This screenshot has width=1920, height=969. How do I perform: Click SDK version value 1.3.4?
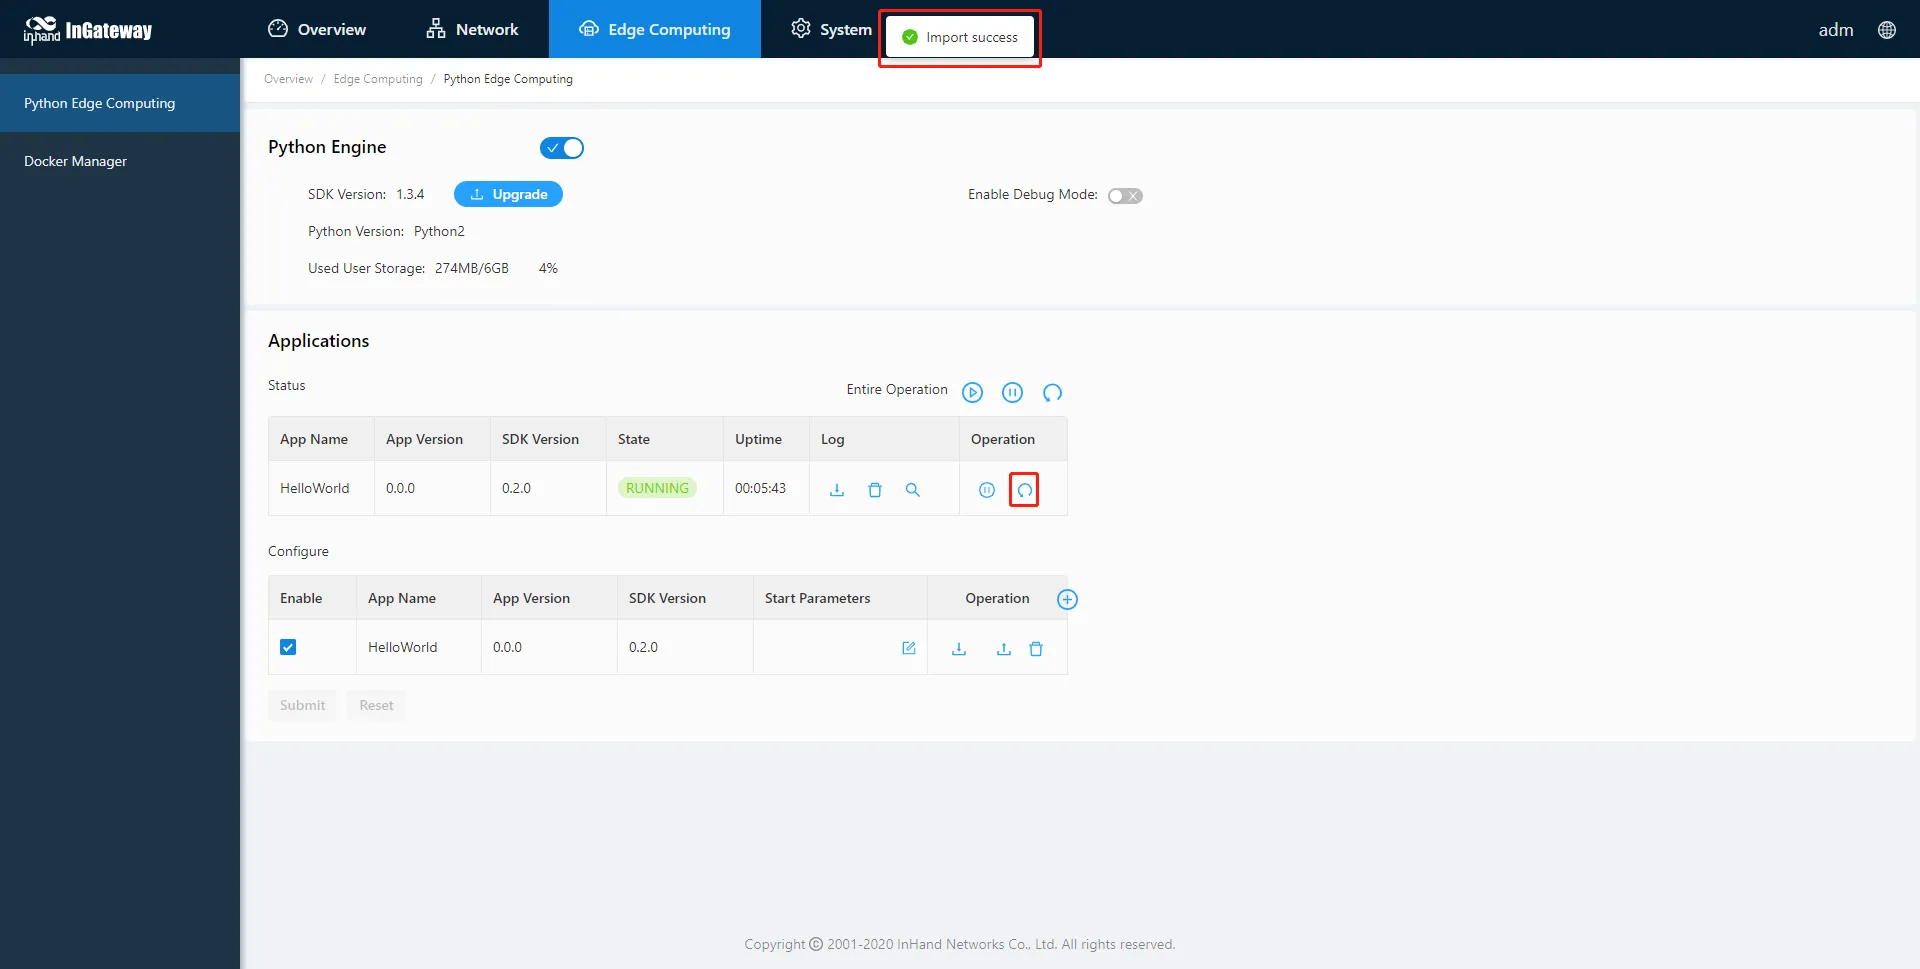pyautogui.click(x=410, y=194)
